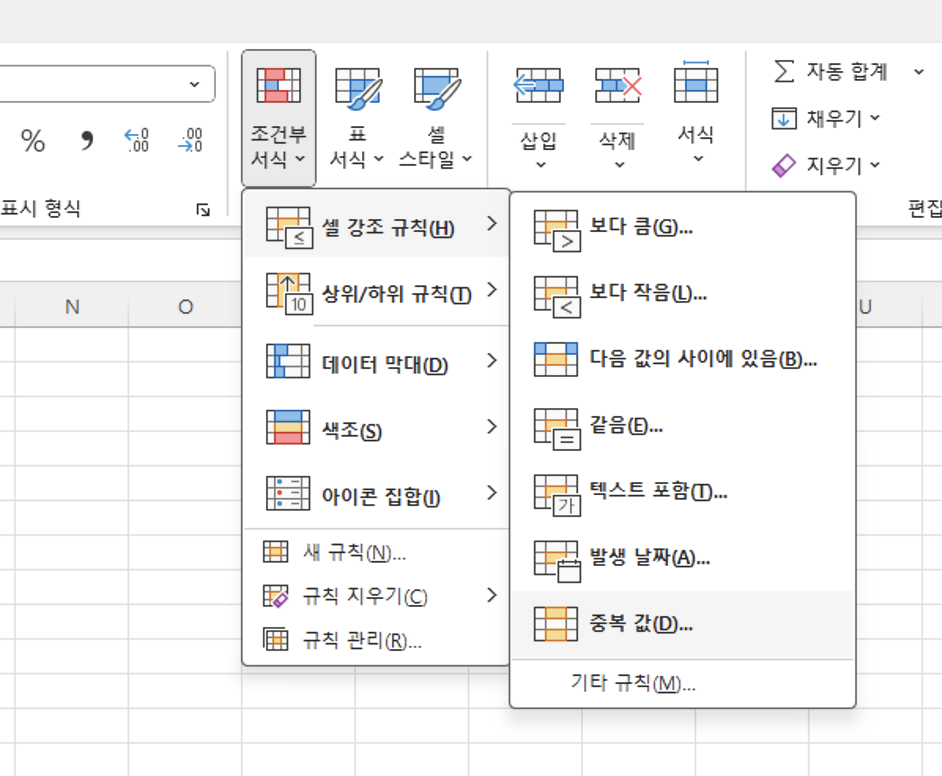Image resolution: width=942 pixels, height=776 pixels.
Task: Decrease decimal places icon
Action: tap(190, 141)
